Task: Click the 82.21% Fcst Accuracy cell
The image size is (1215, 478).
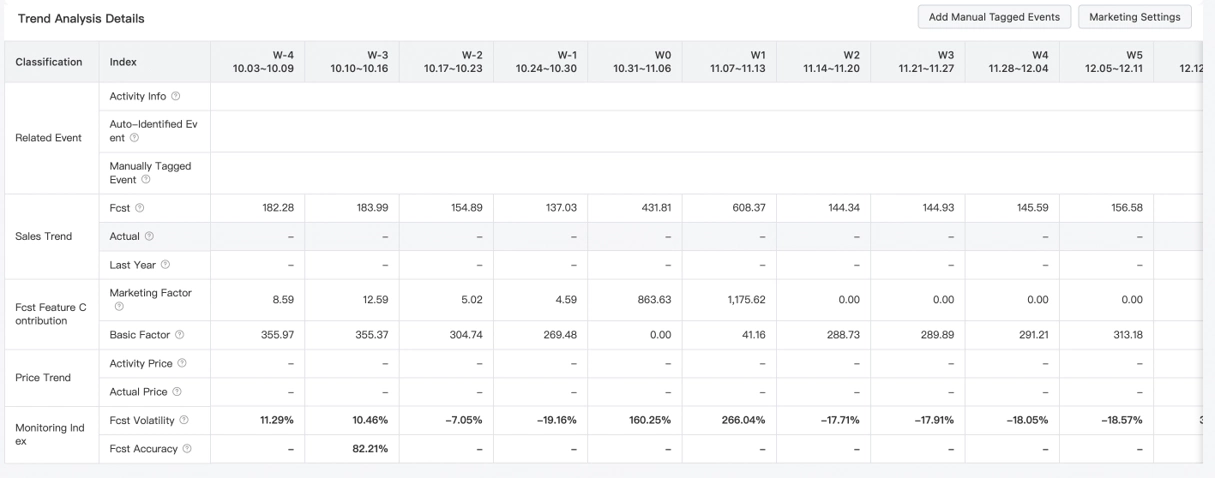Action: 370,449
